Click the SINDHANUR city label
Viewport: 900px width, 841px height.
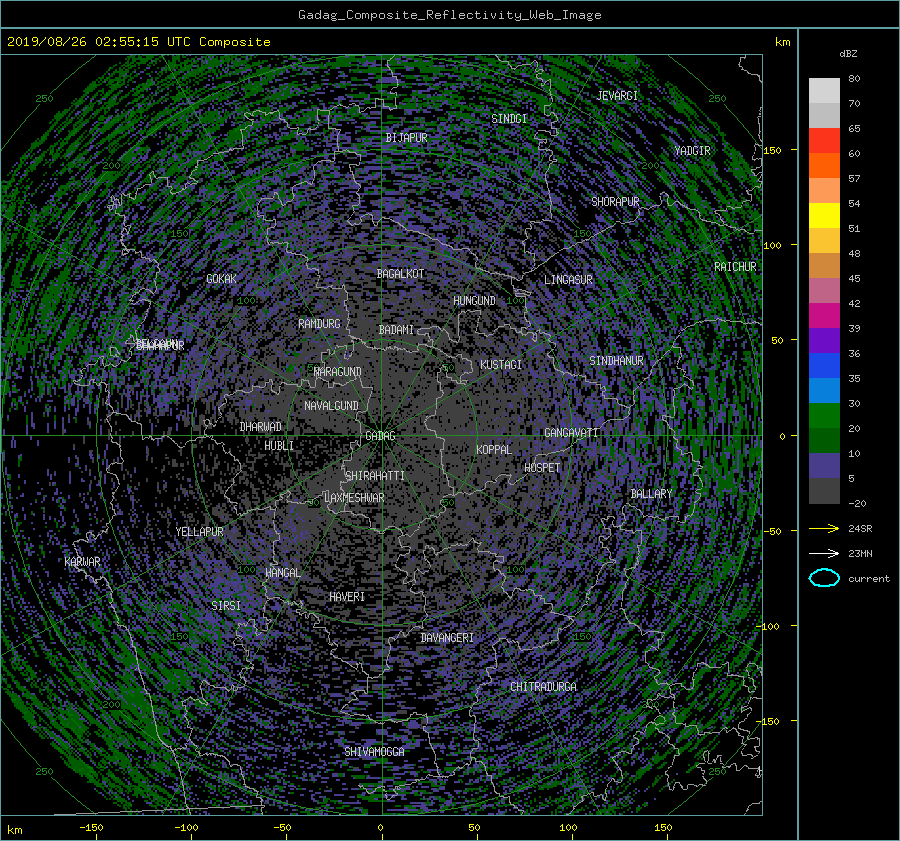point(616,361)
